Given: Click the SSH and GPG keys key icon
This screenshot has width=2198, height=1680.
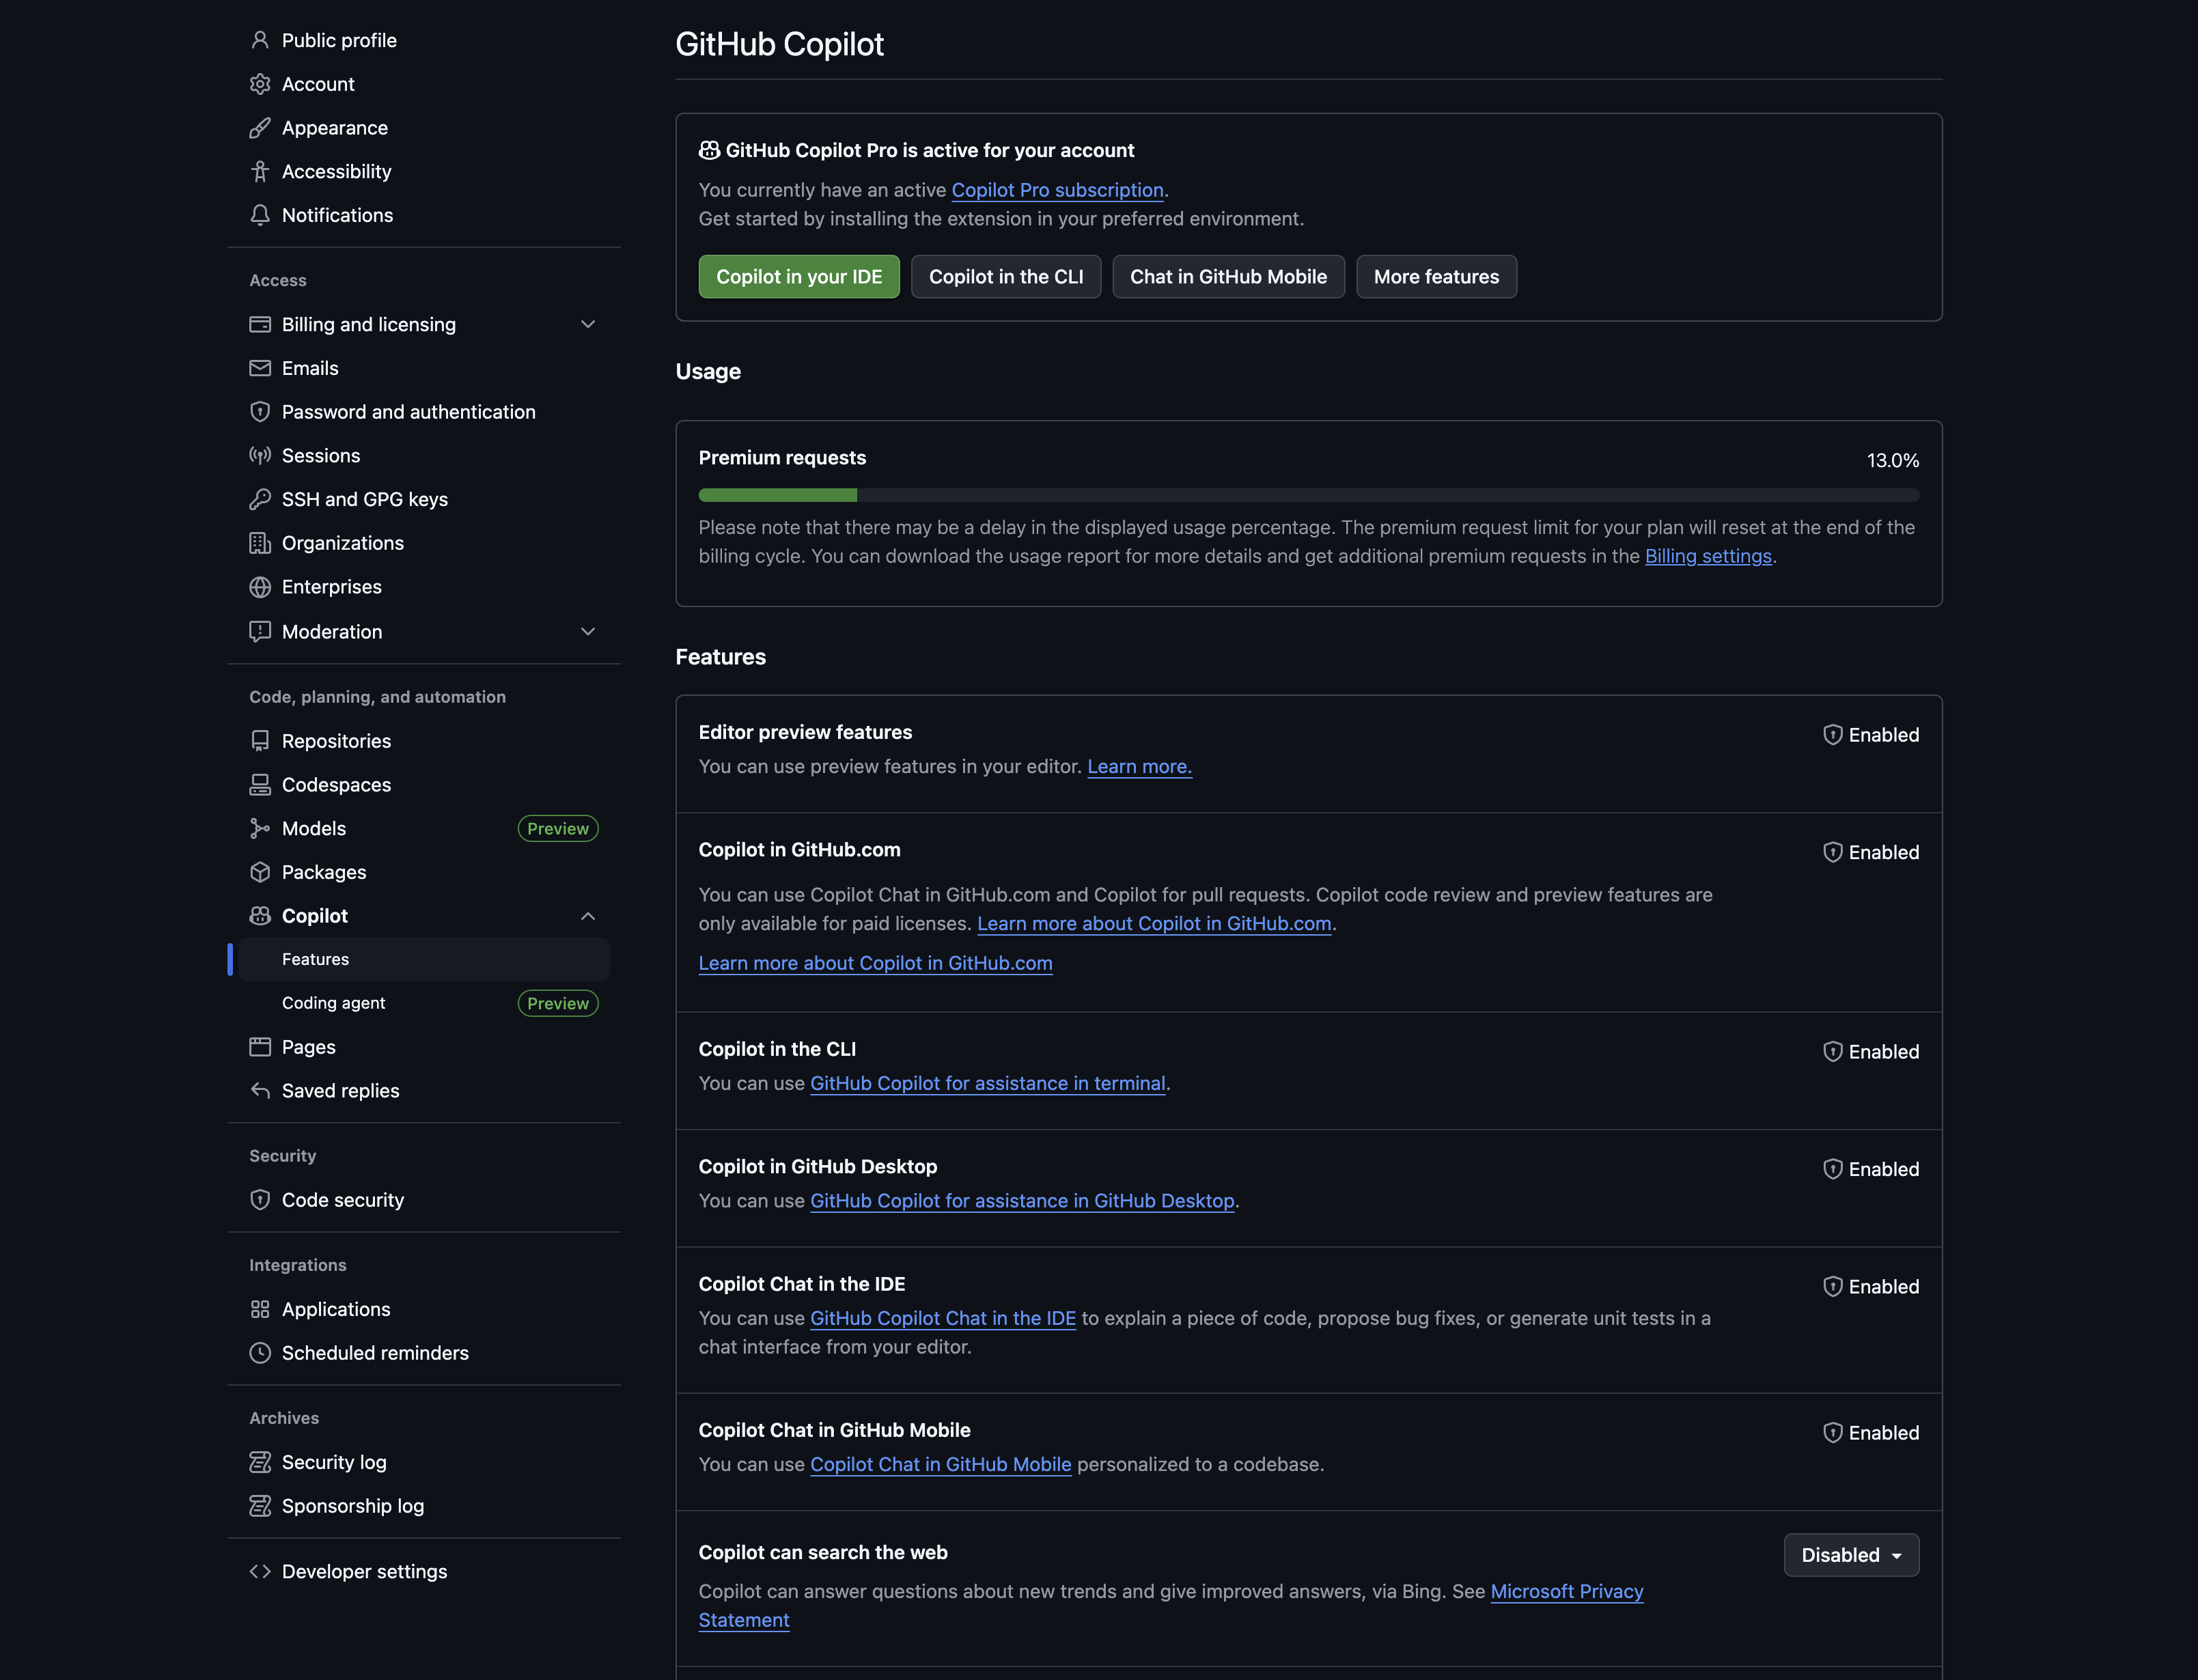Looking at the screenshot, I should click(260, 499).
